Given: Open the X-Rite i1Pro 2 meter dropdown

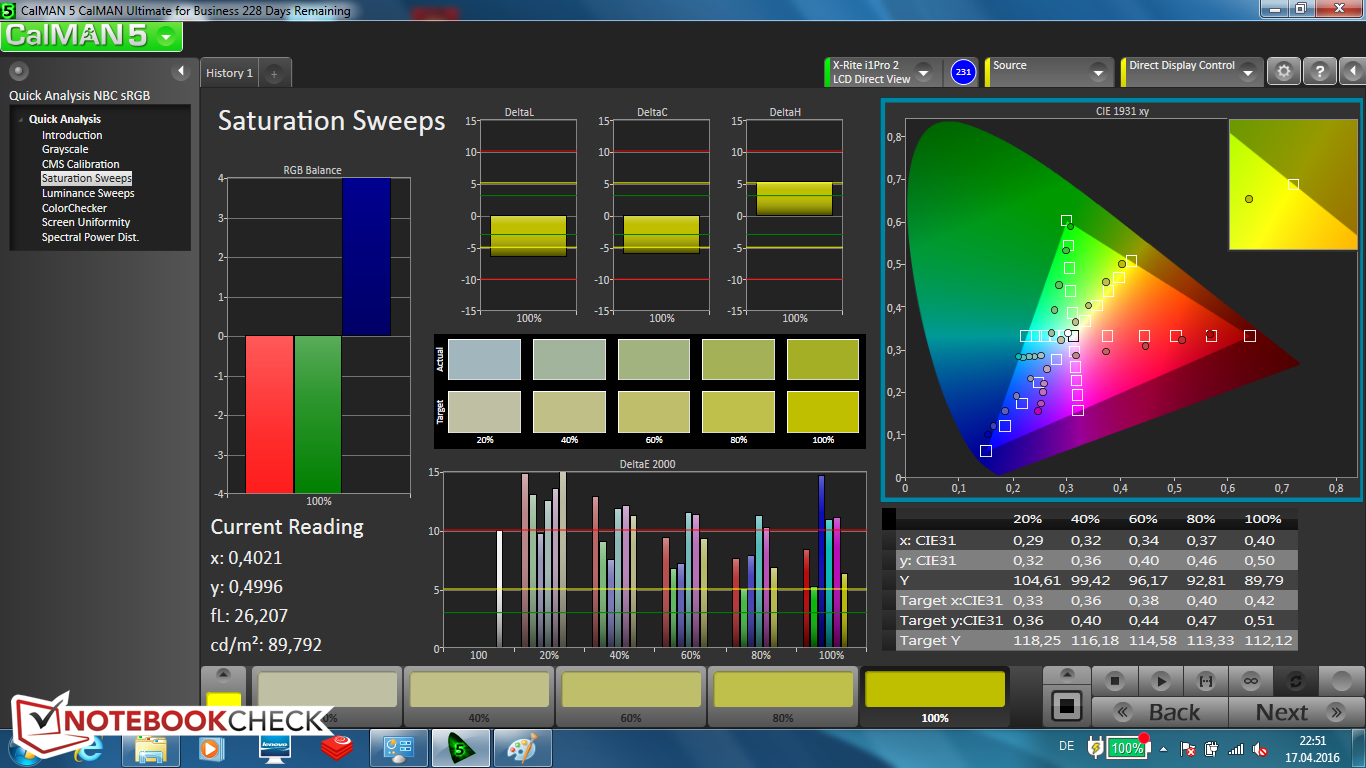Looking at the screenshot, I should tap(923, 73).
